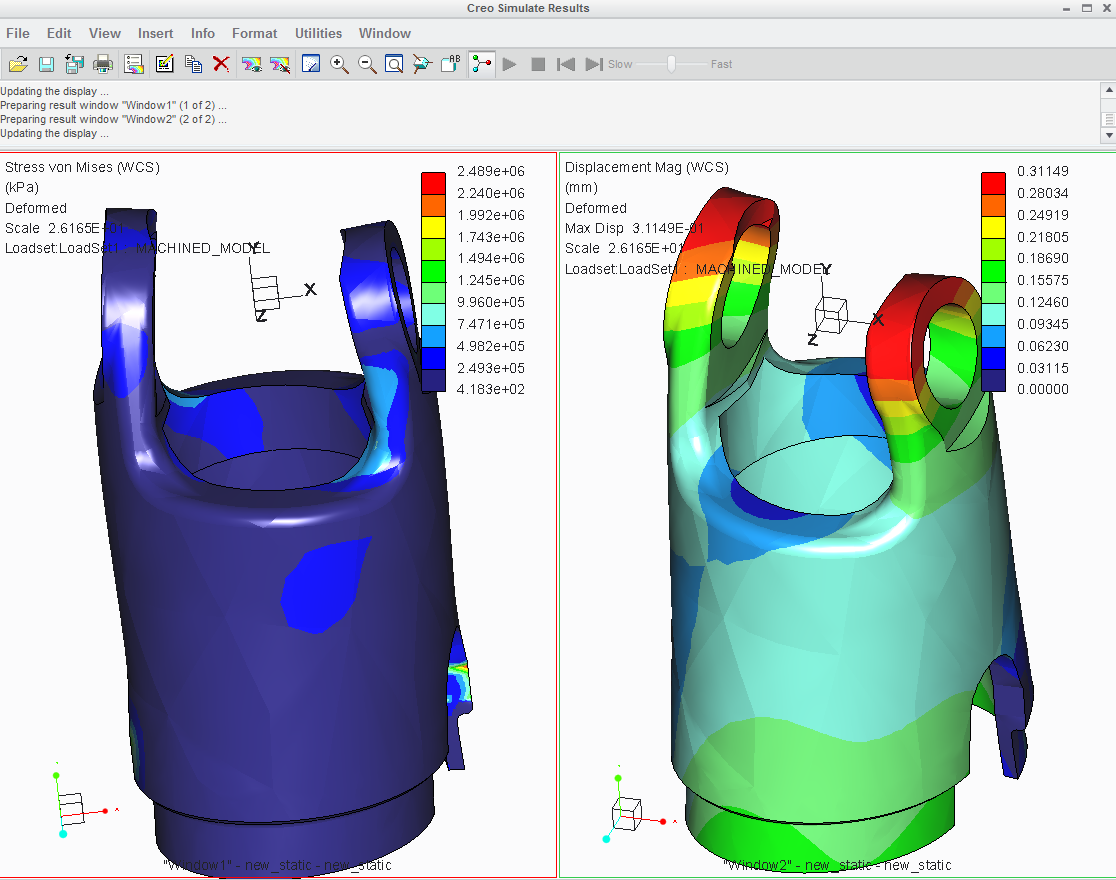This screenshot has width=1116, height=880.
Task: Click the Zoom Out magnifier
Action: coord(367,64)
